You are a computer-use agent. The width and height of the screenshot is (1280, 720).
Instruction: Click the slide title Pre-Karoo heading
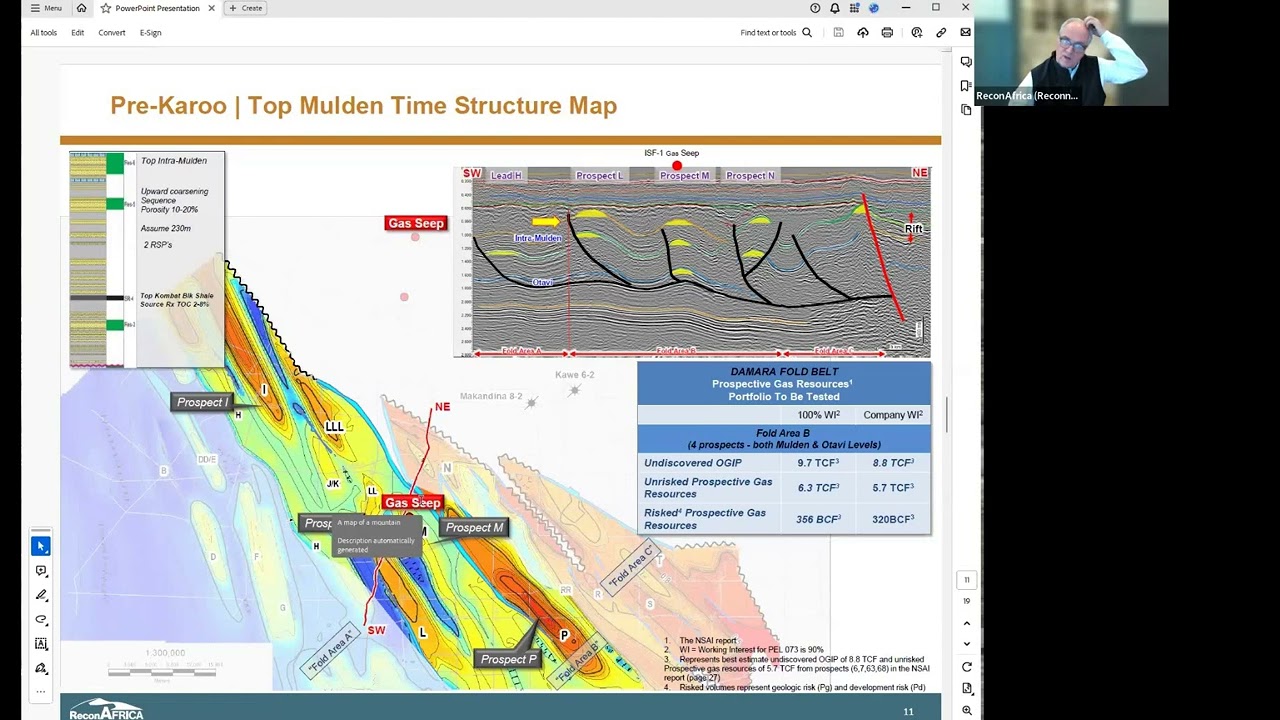(363, 105)
